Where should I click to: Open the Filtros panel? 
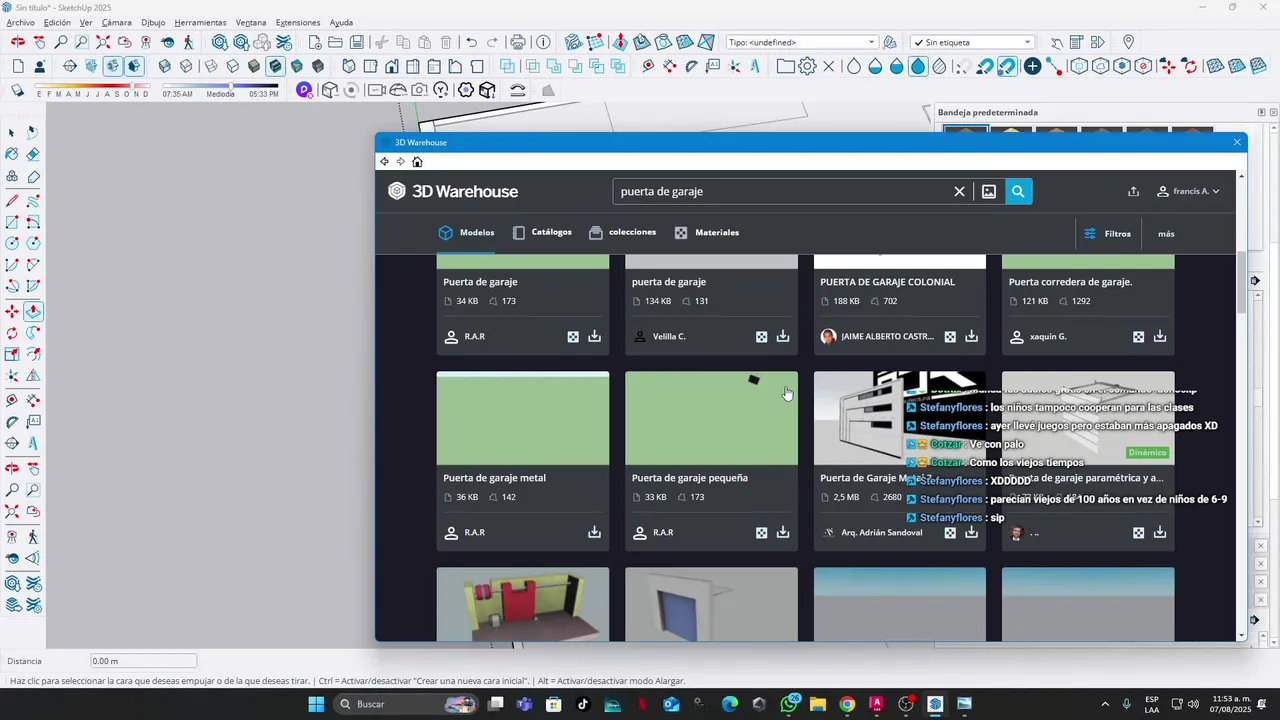point(1107,233)
